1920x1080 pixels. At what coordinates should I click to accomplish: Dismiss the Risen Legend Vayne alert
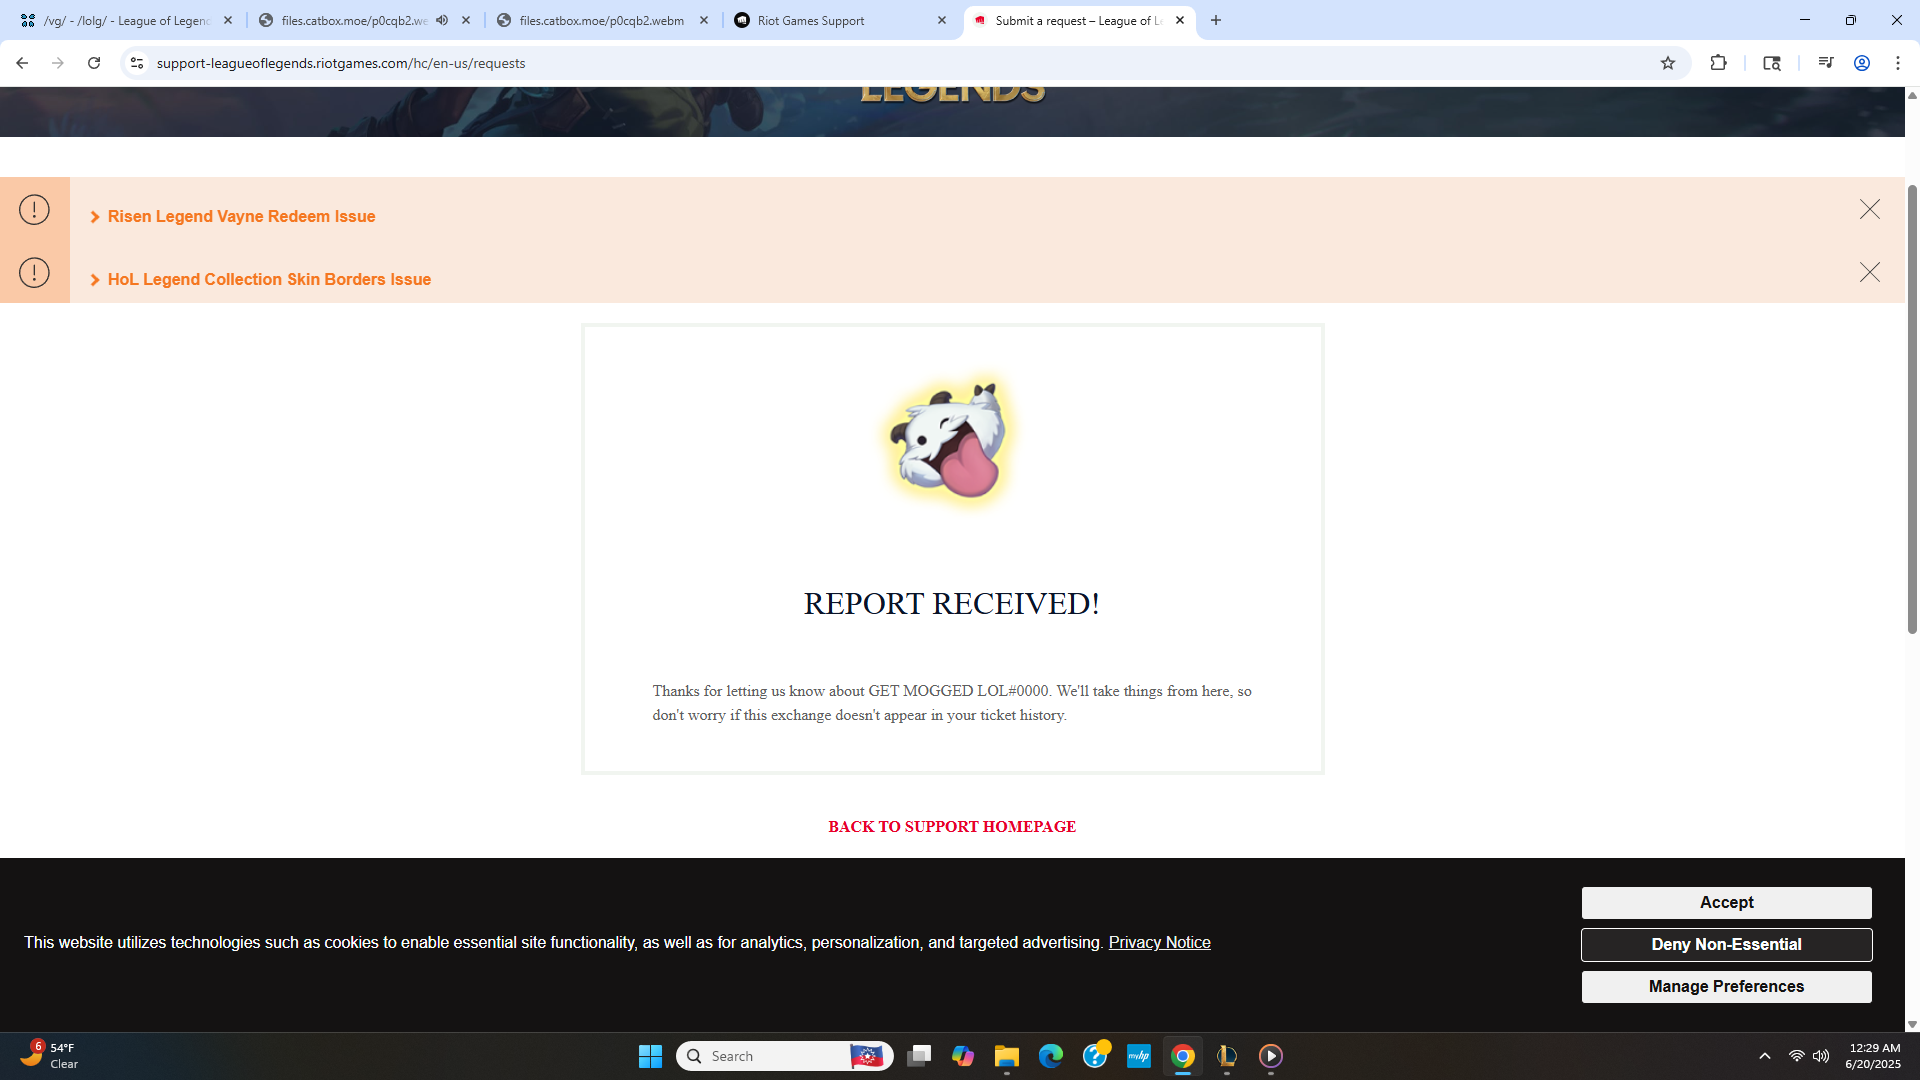point(1870,209)
